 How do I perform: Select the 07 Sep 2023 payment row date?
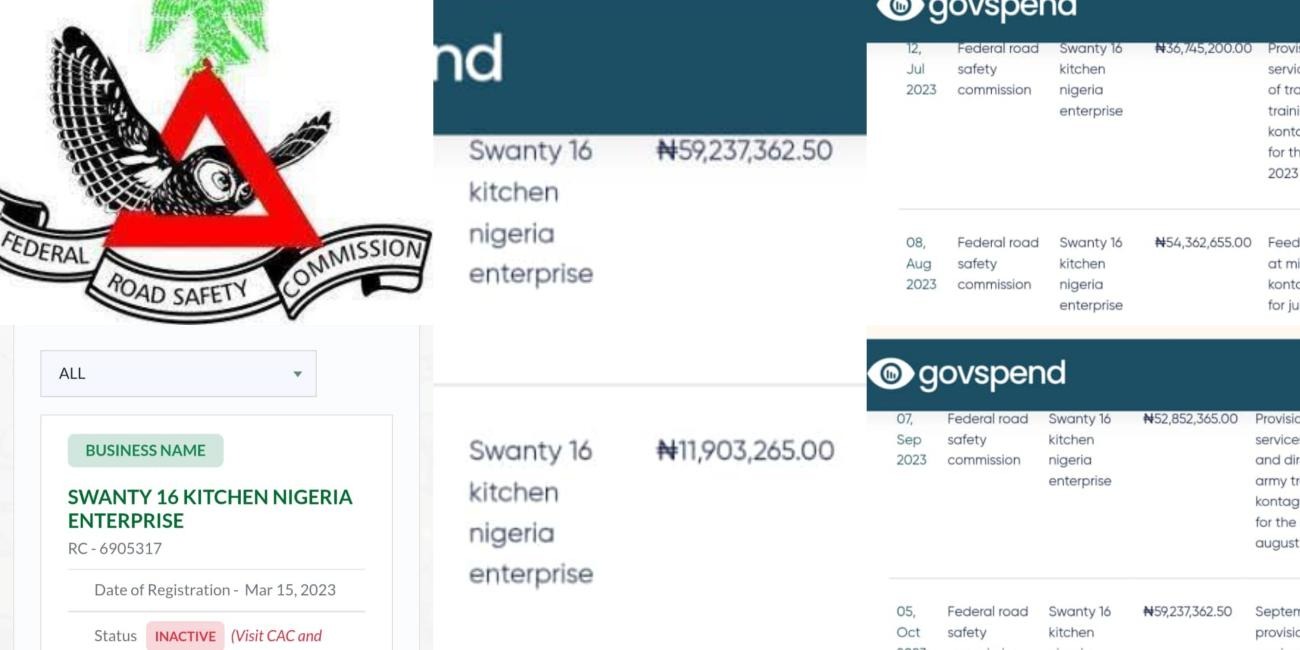click(911, 440)
